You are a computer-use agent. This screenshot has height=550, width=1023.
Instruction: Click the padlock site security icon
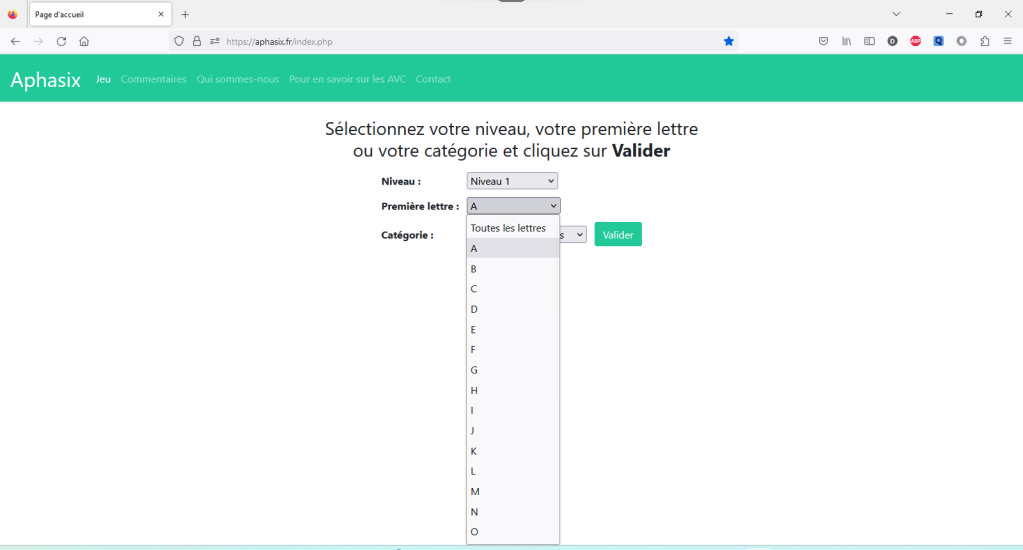coord(197,41)
